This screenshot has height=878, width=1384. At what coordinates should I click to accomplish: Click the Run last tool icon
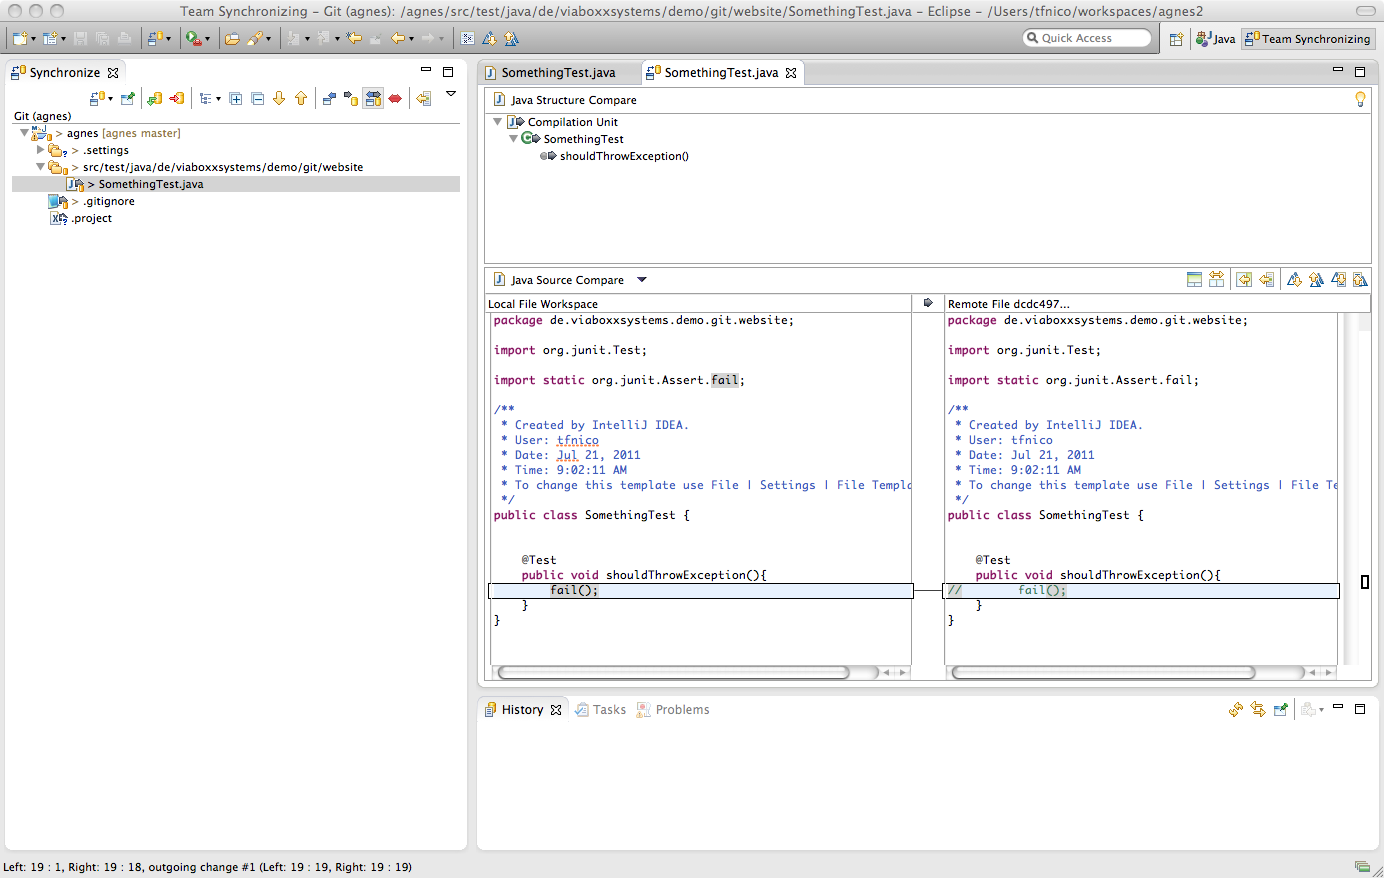(192, 38)
